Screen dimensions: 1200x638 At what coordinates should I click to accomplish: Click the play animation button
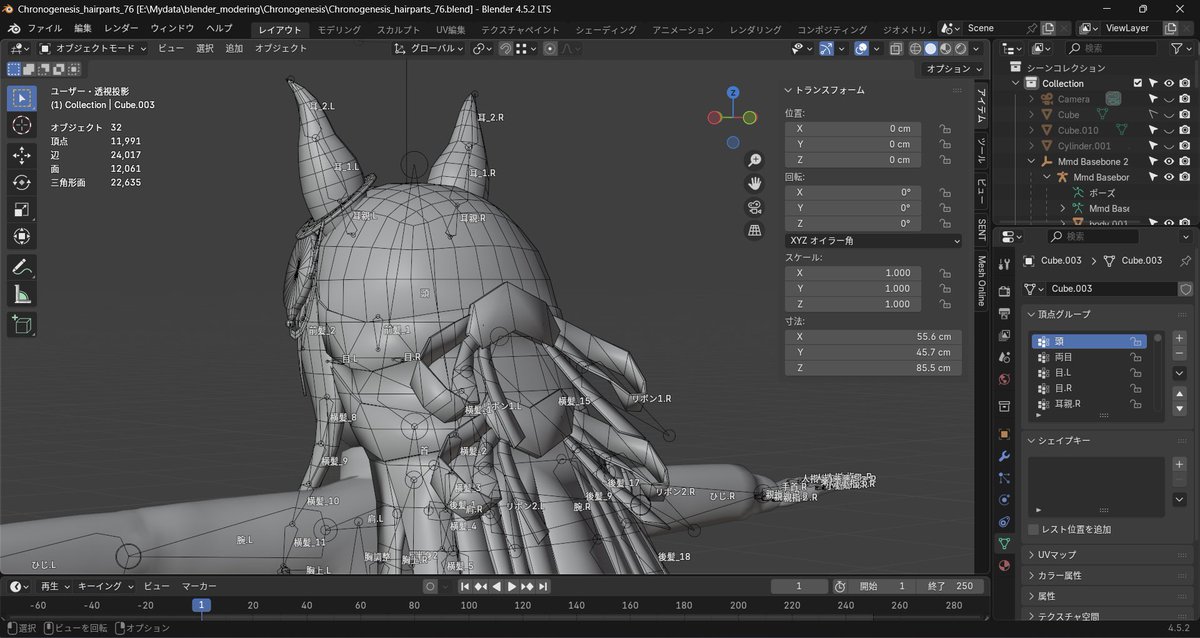coord(512,586)
